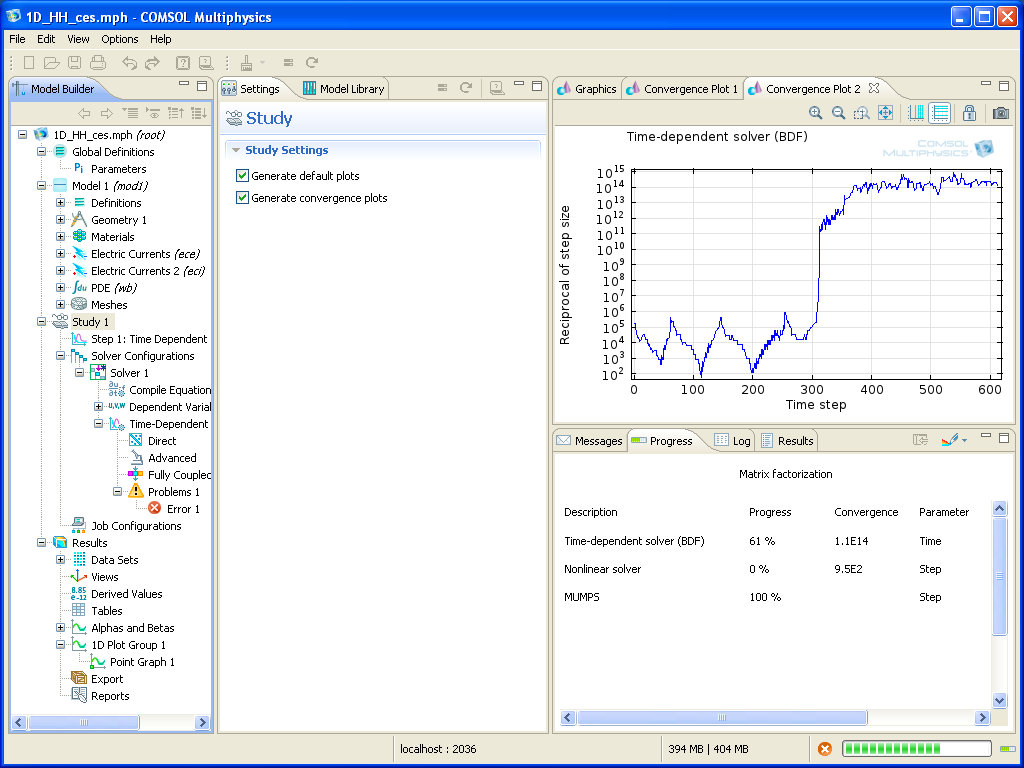Take a plot snapshot with the camera icon
Screen dimensions: 1024x768
click(1000, 113)
